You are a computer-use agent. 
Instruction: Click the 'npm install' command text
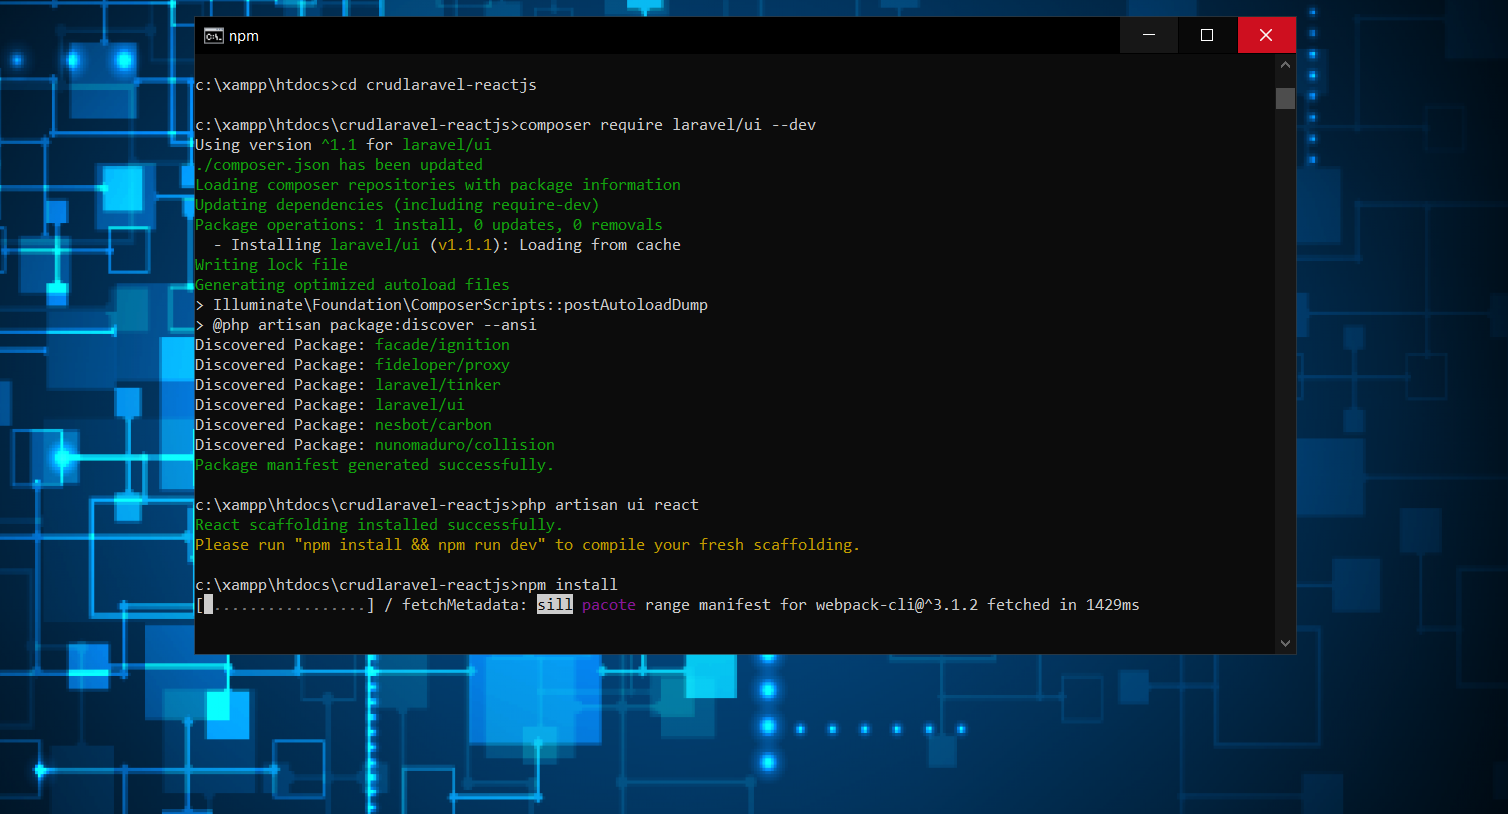[568, 585]
